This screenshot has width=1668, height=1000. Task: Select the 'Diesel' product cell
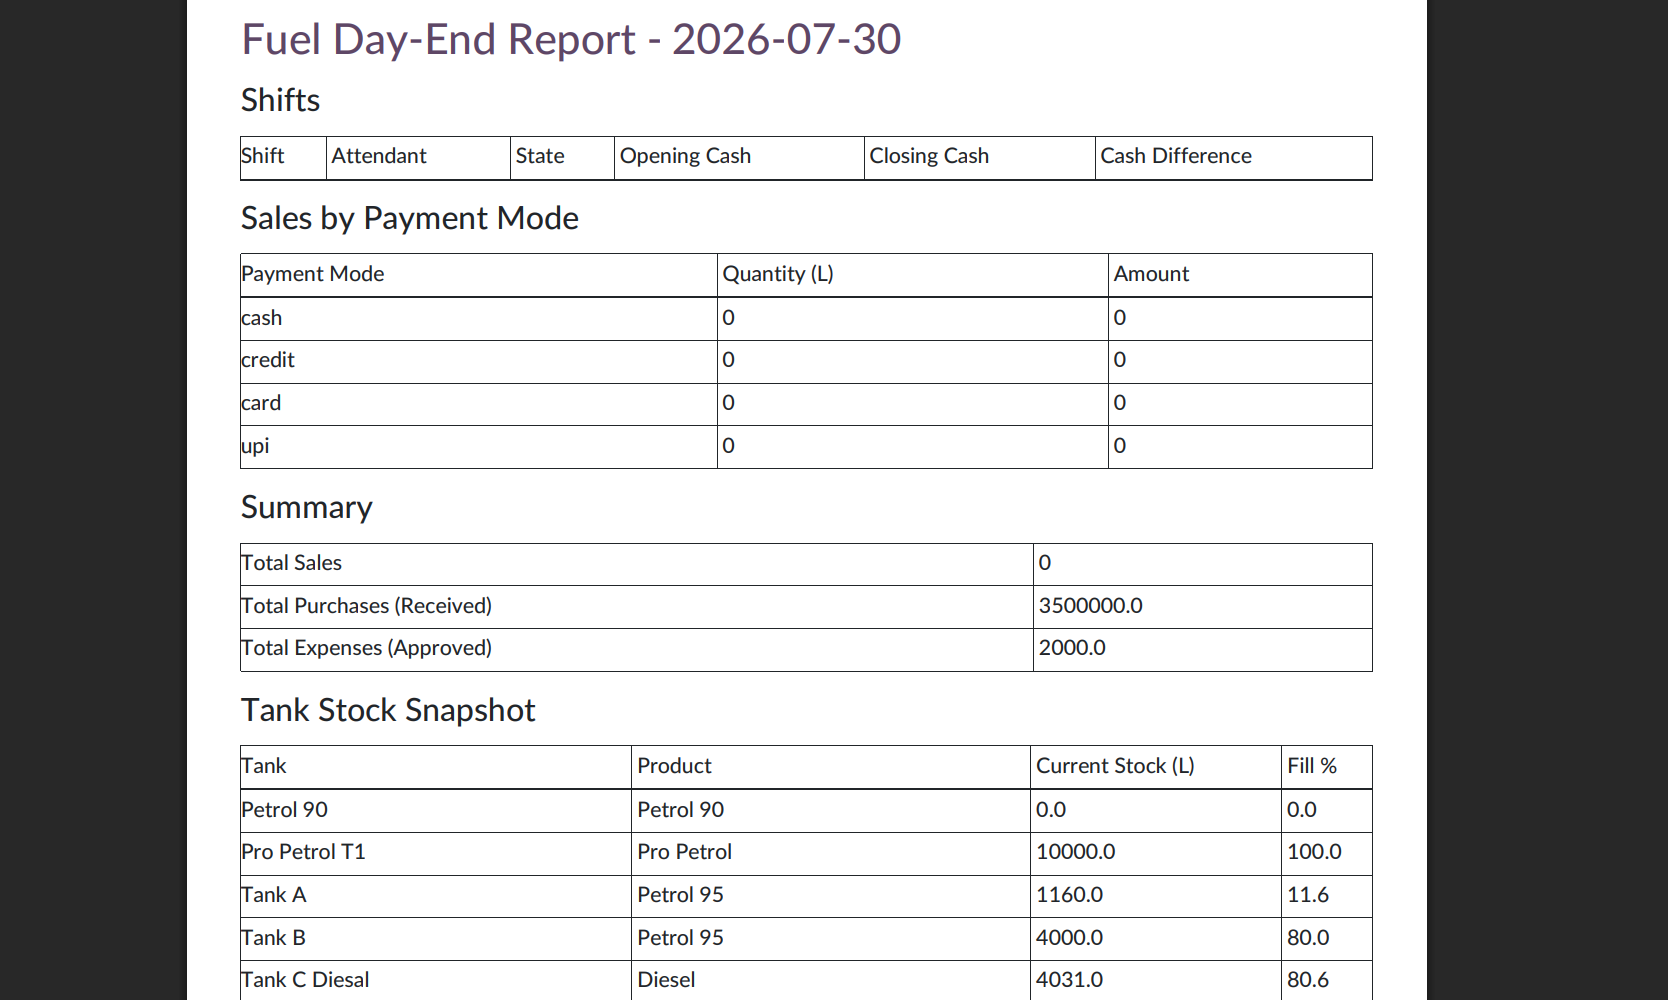[x=666, y=980]
